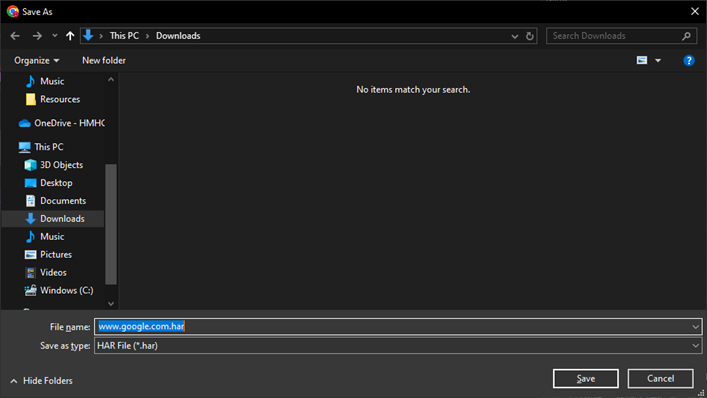The width and height of the screenshot is (707, 398).
Task: Click the Videos film icon
Action: (x=30, y=273)
